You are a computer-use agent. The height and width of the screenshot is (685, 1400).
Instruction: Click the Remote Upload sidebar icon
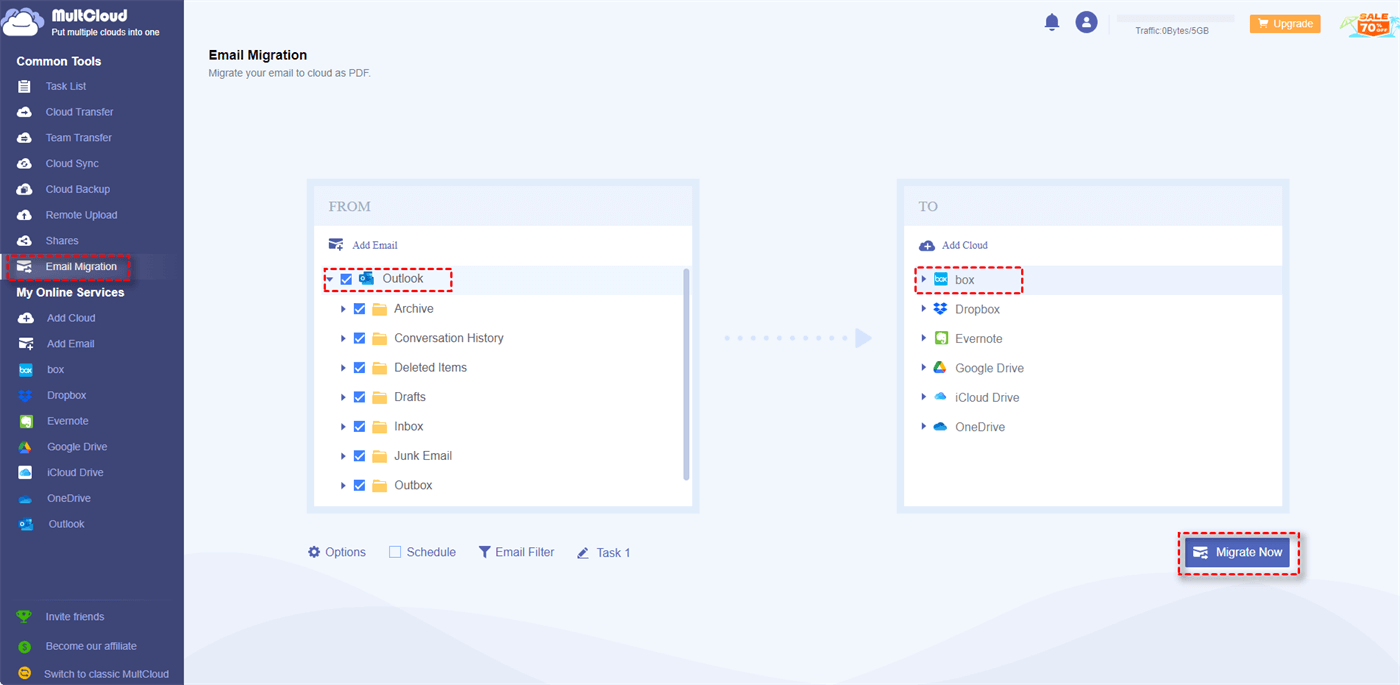click(25, 215)
